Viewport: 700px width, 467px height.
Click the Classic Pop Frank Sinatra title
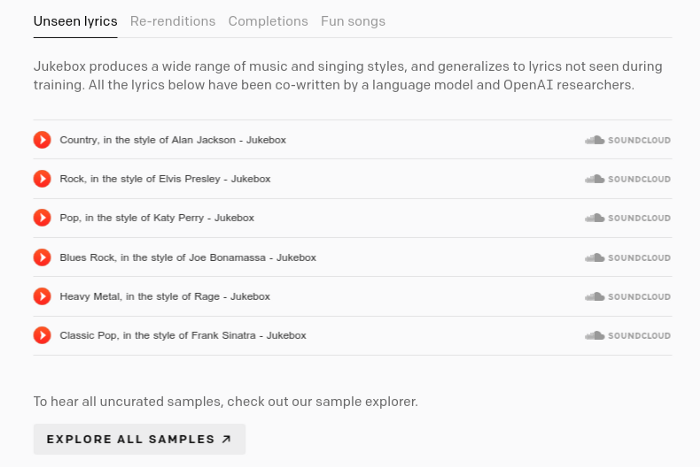click(183, 336)
